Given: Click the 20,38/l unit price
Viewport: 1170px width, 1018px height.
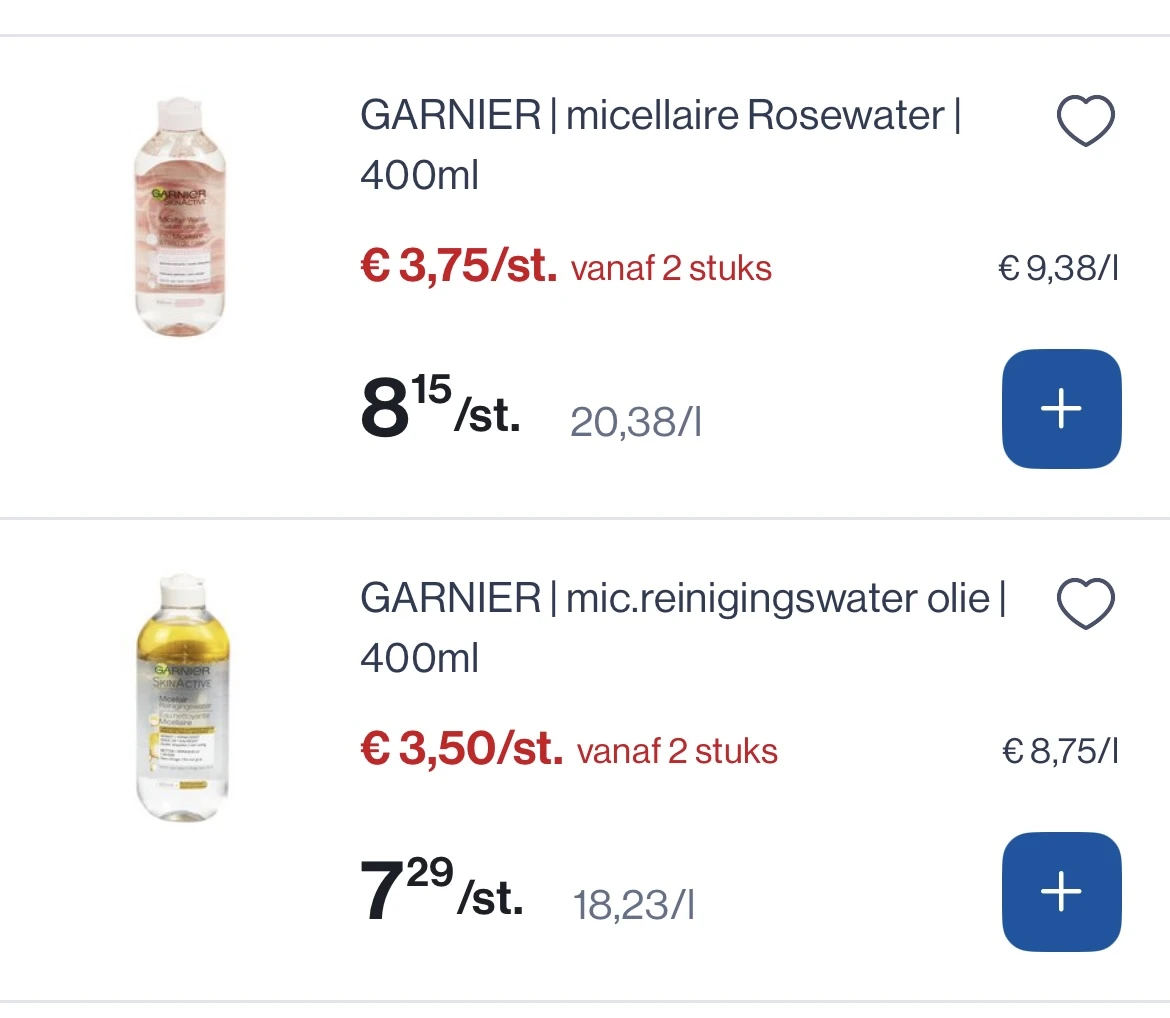Looking at the screenshot, I should point(635,423).
